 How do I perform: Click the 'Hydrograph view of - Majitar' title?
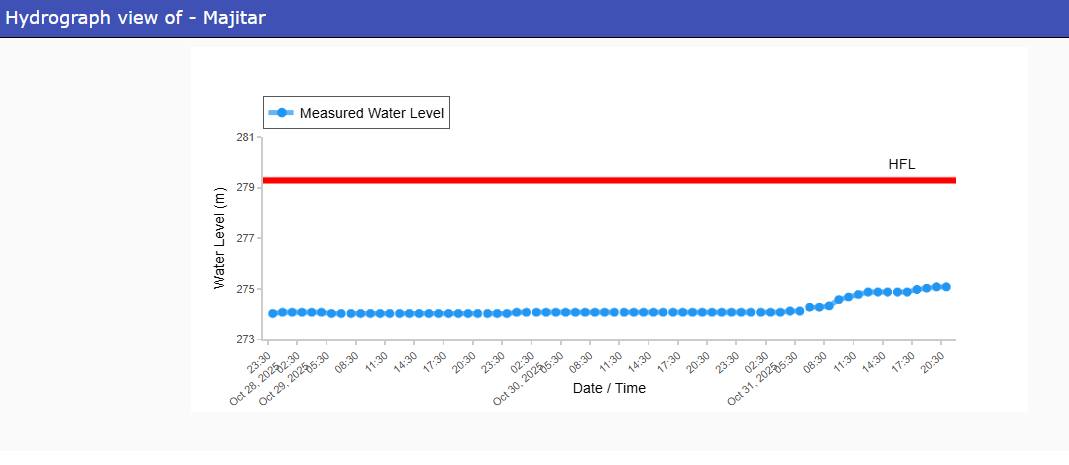click(136, 18)
